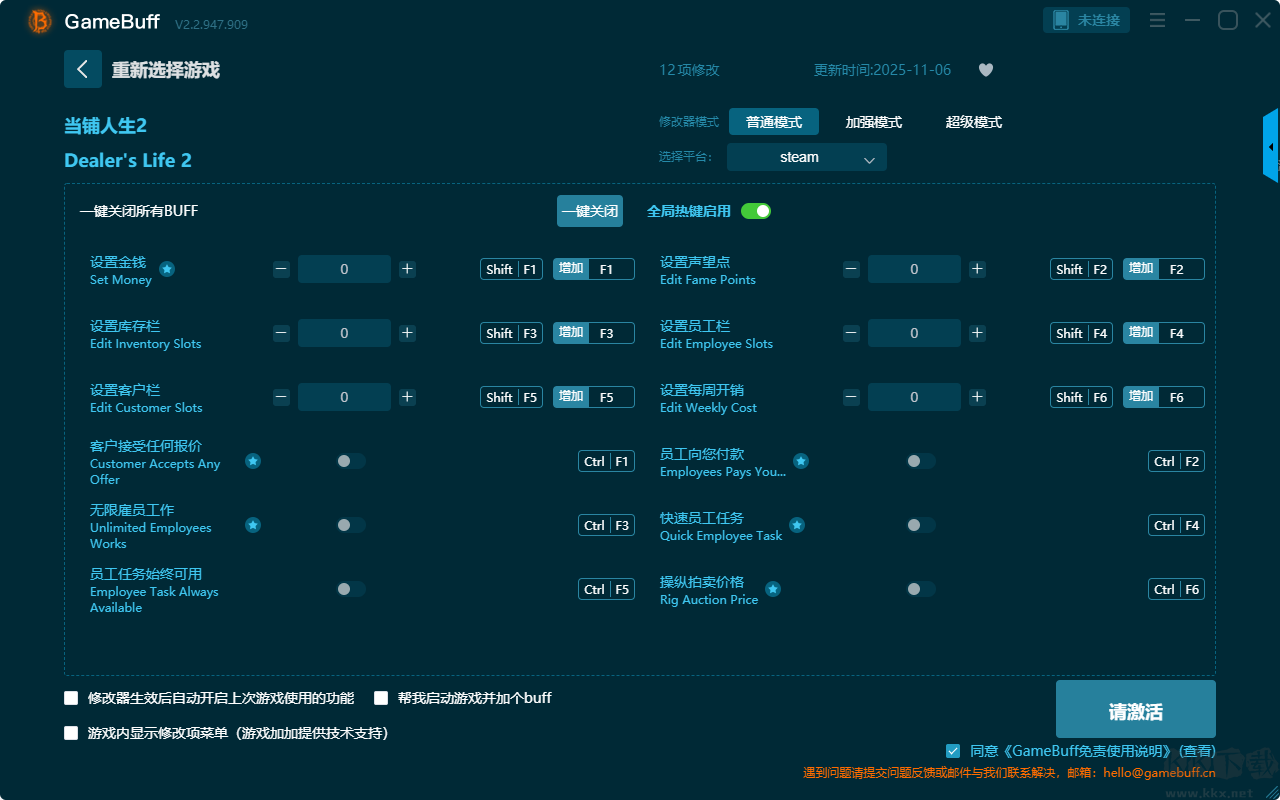Select 超级模式 mode tab
Viewport: 1280px width, 800px height.
coord(973,122)
